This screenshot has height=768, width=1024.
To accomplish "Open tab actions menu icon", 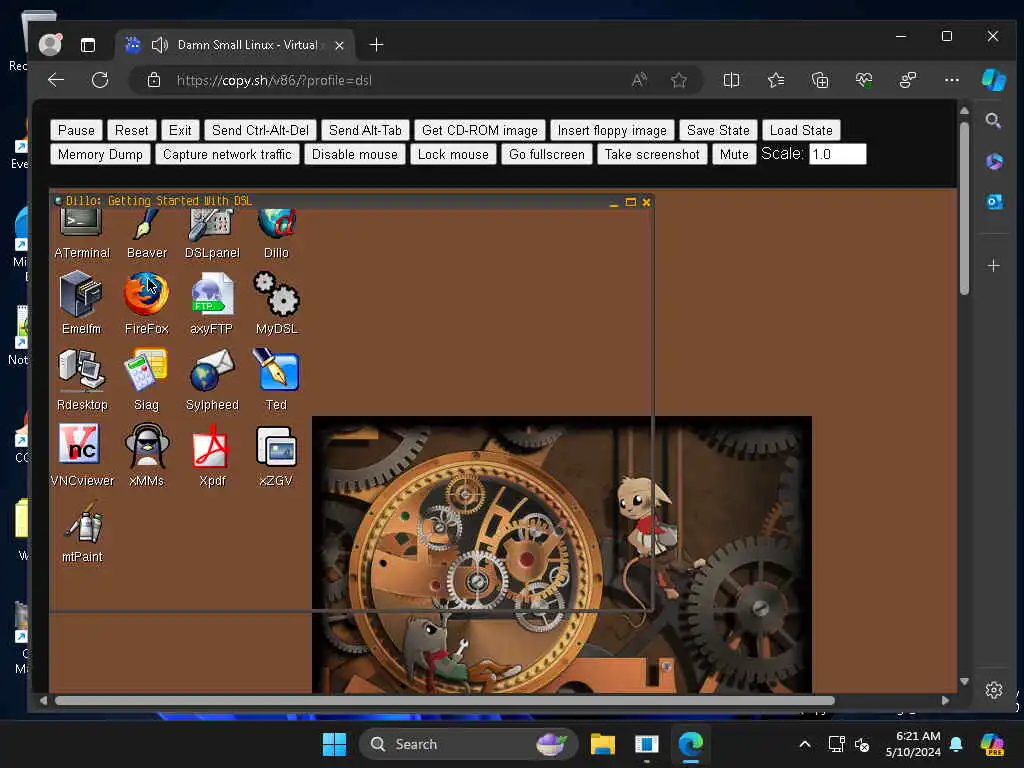I will click(x=88, y=45).
